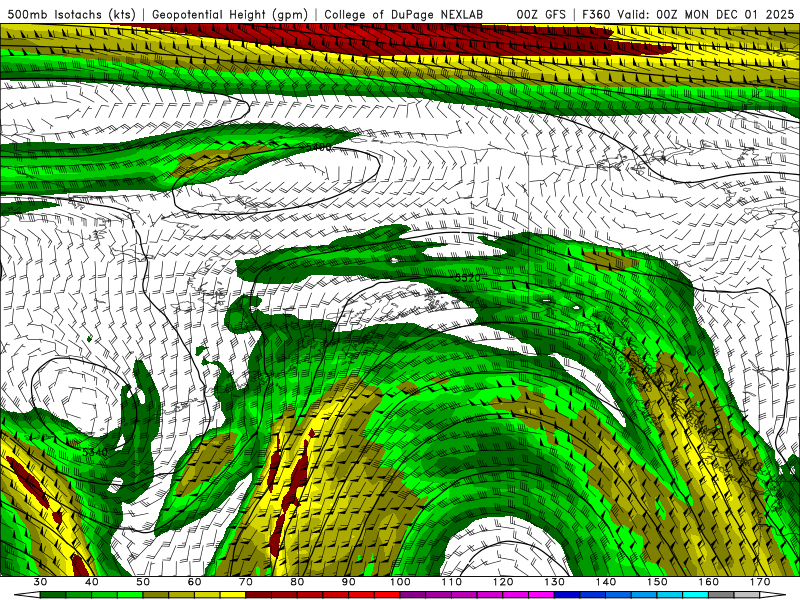Click the 170 value on the color scale

coord(760,582)
